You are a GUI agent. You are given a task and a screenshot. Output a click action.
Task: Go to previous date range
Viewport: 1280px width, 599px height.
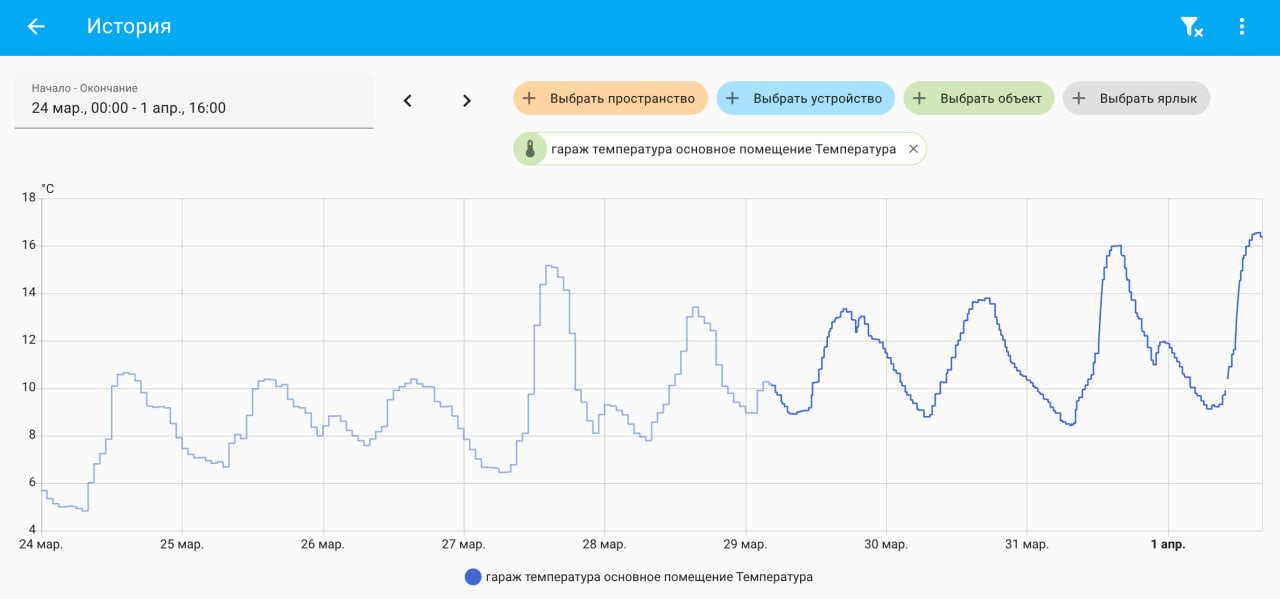(x=407, y=101)
